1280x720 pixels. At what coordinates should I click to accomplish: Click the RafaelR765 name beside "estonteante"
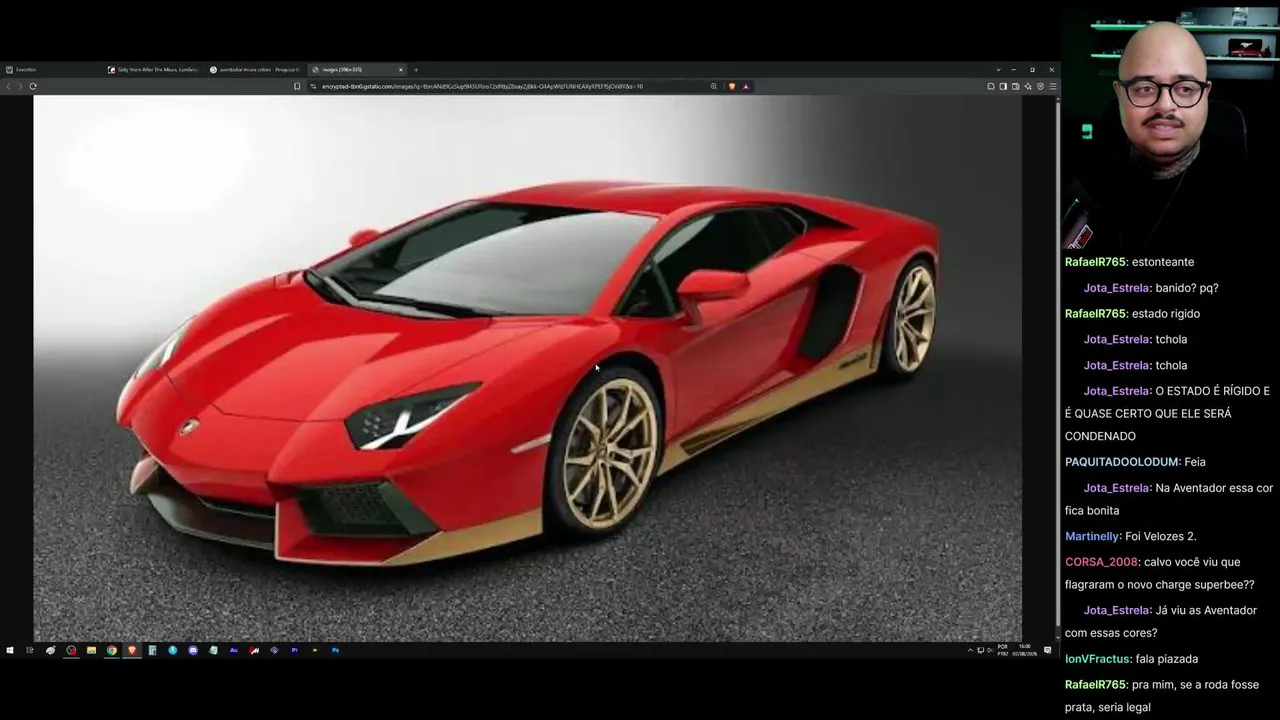pos(1095,262)
